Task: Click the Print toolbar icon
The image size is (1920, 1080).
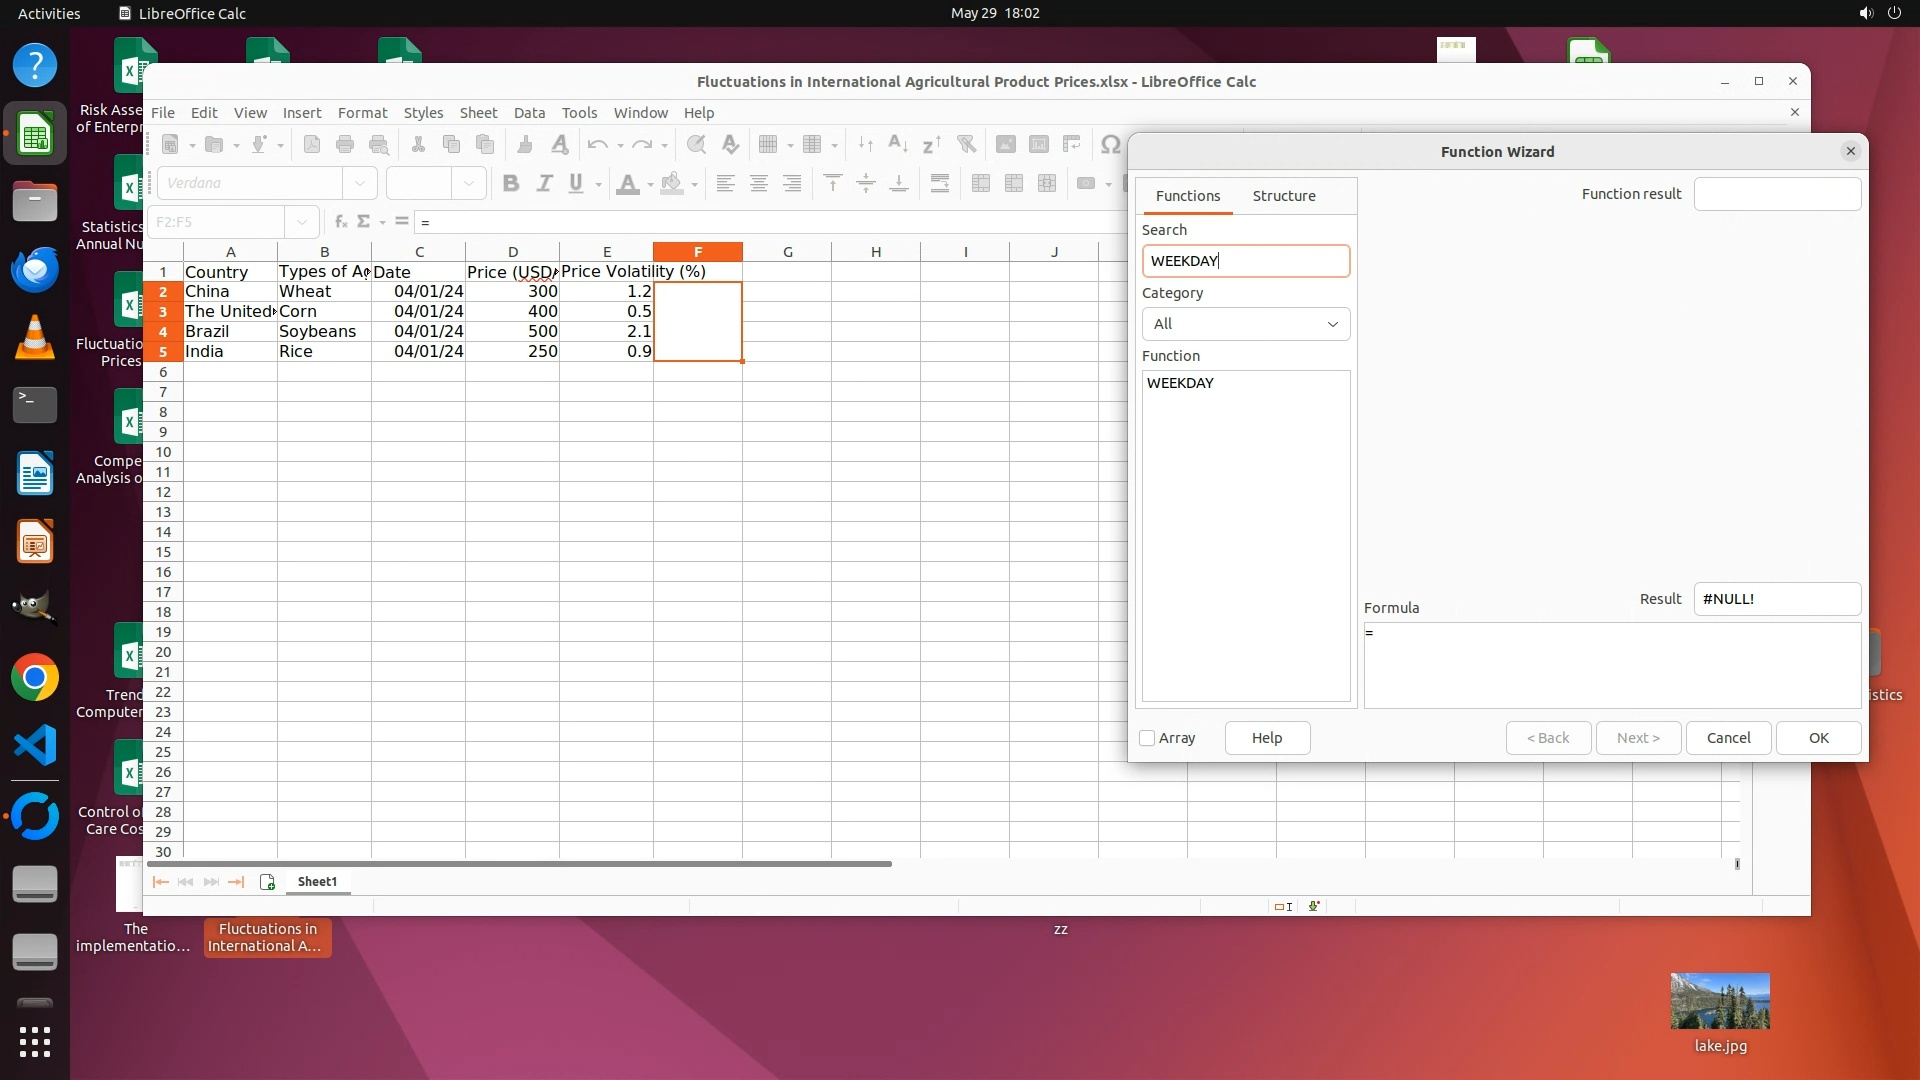Action: [x=345, y=145]
